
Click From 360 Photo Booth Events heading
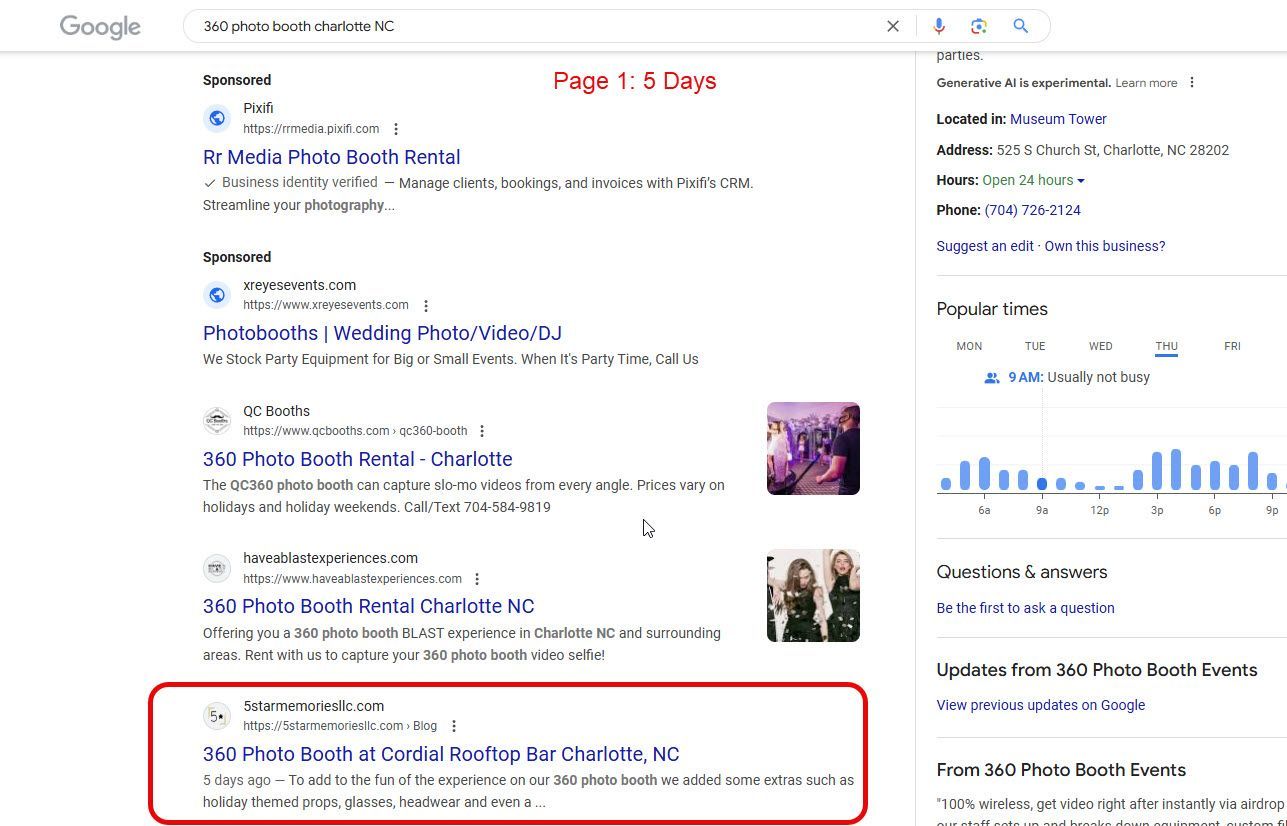click(x=1061, y=770)
